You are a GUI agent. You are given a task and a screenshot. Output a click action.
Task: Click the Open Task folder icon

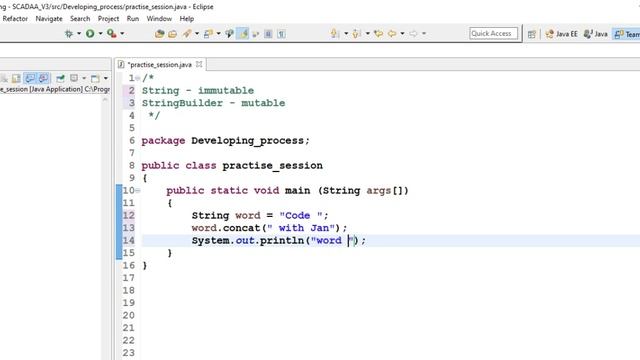173,34
